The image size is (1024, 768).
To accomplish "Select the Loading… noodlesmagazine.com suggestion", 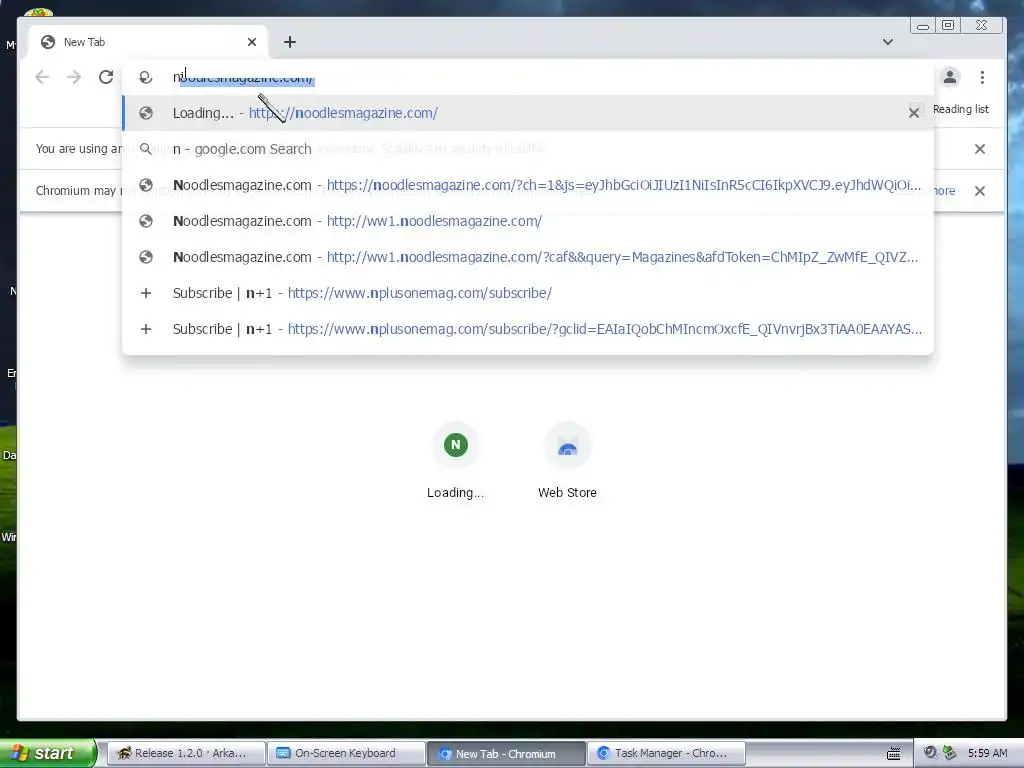I will [x=528, y=113].
